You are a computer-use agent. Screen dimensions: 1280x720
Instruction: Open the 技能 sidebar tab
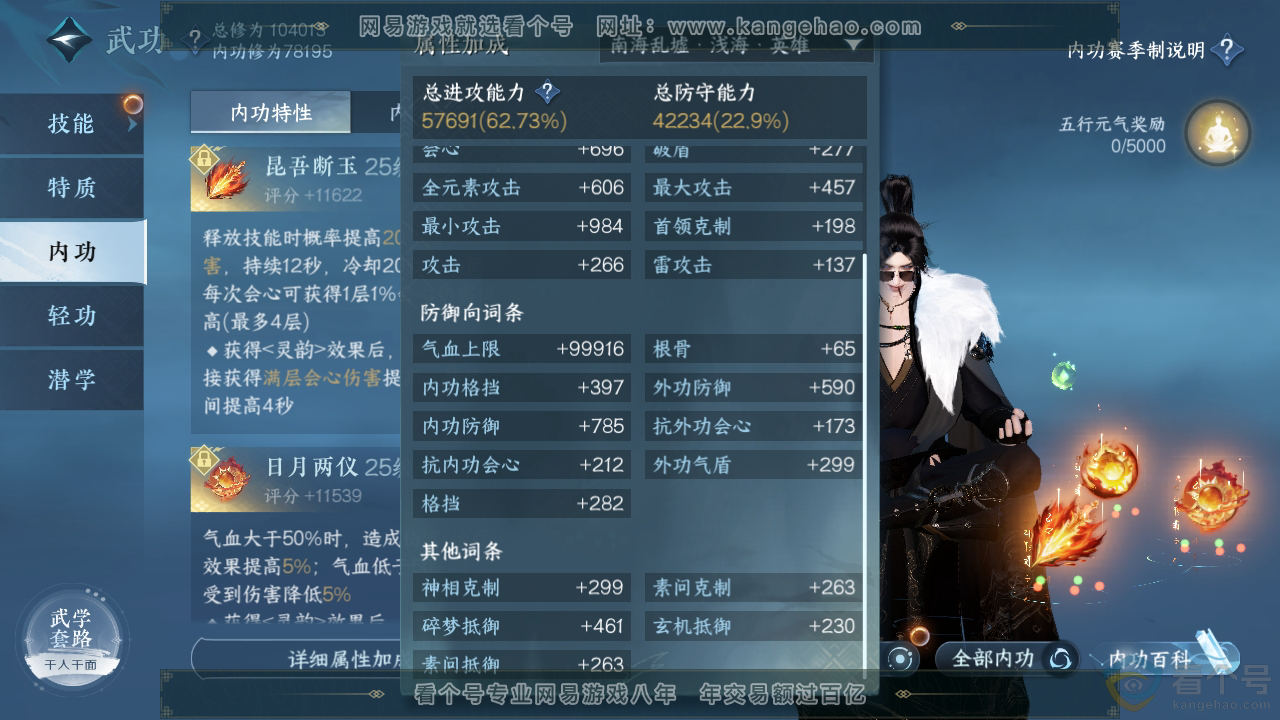(72, 124)
